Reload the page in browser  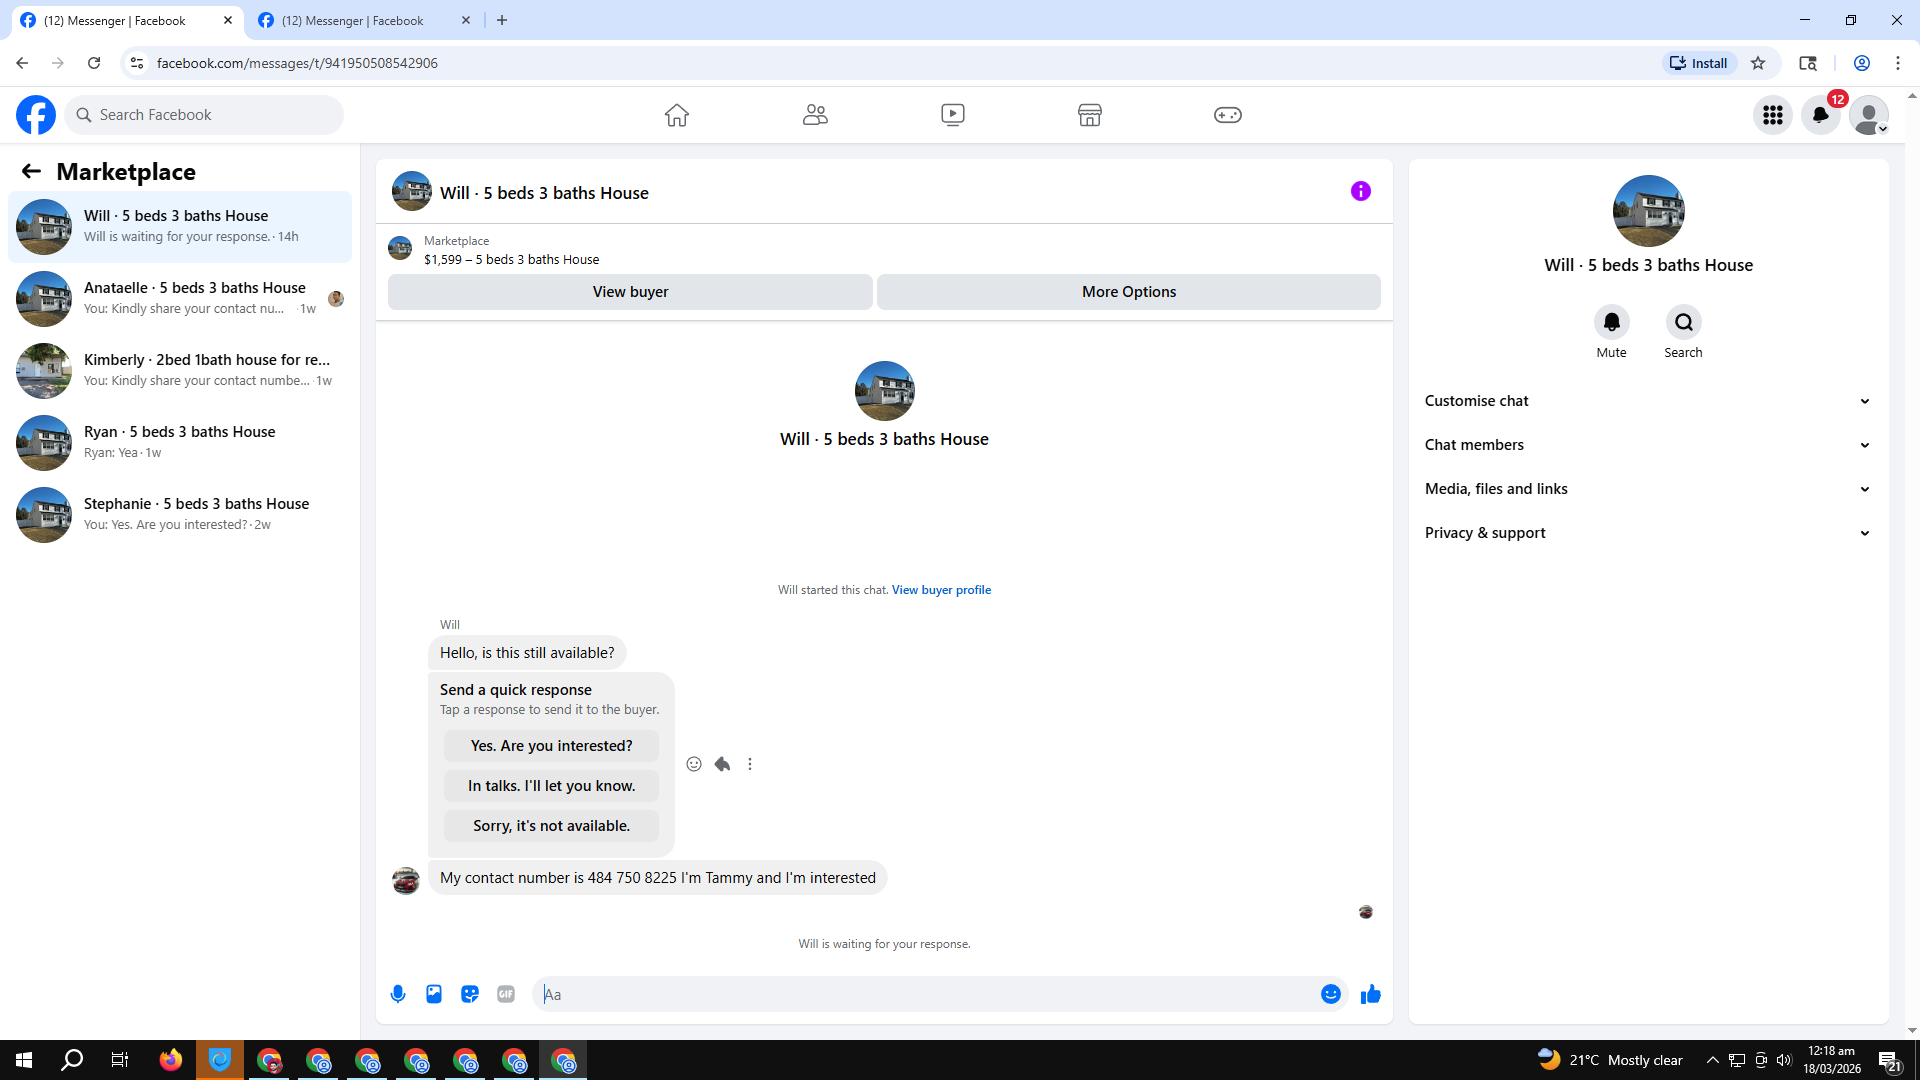click(94, 63)
